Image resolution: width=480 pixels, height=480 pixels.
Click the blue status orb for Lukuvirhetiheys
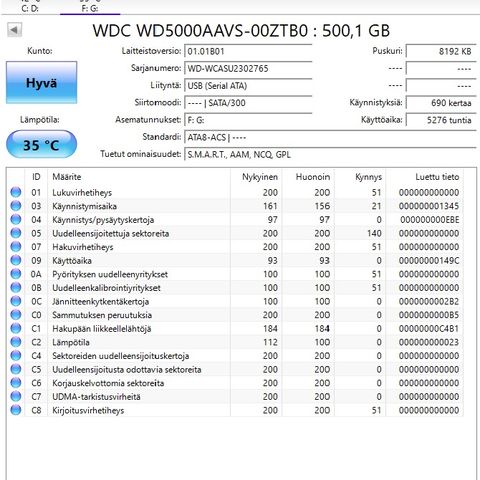pyautogui.click(x=16, y=192)
